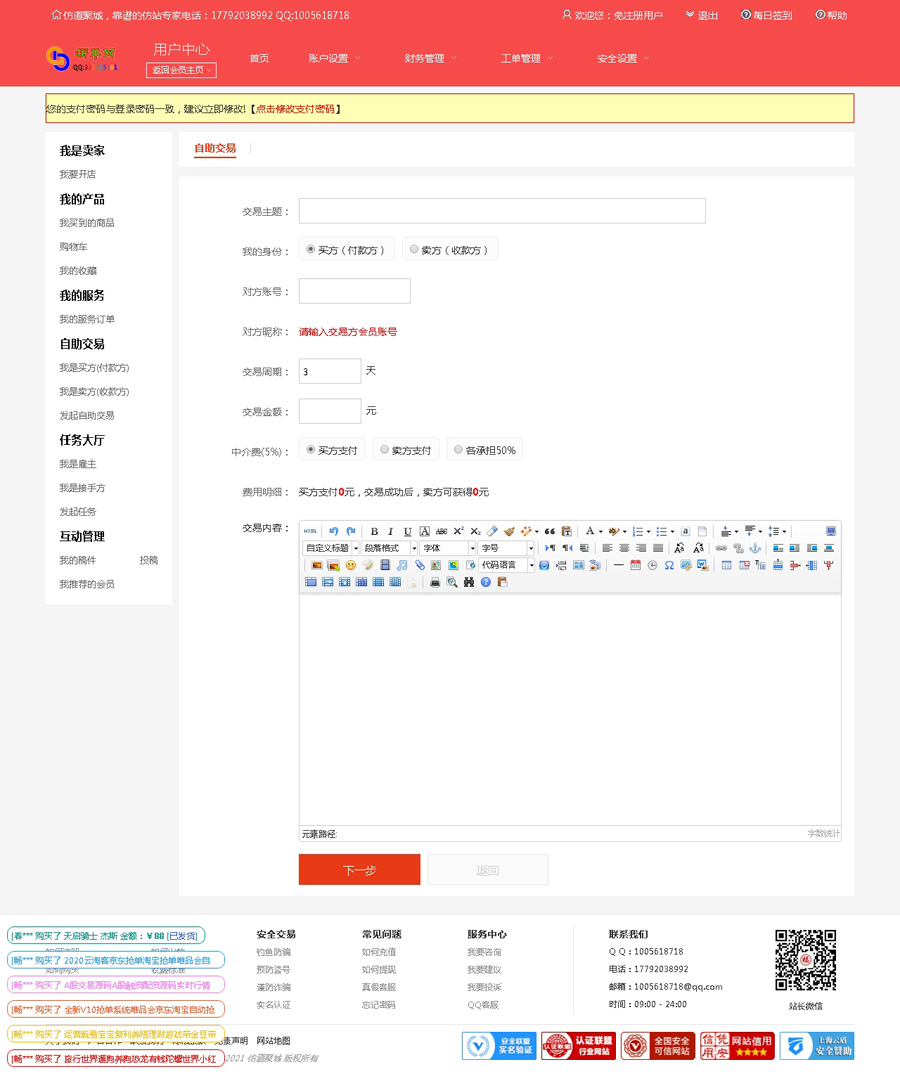
Task: Apply italic formatting in the editor
Action: (x=390, y=531)
